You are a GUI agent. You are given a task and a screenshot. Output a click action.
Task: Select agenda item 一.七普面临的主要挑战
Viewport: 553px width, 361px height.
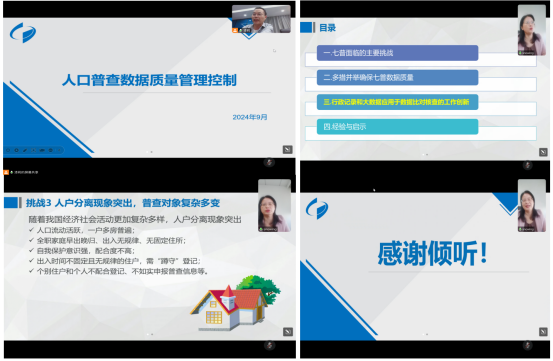click(x=397, y=53)
